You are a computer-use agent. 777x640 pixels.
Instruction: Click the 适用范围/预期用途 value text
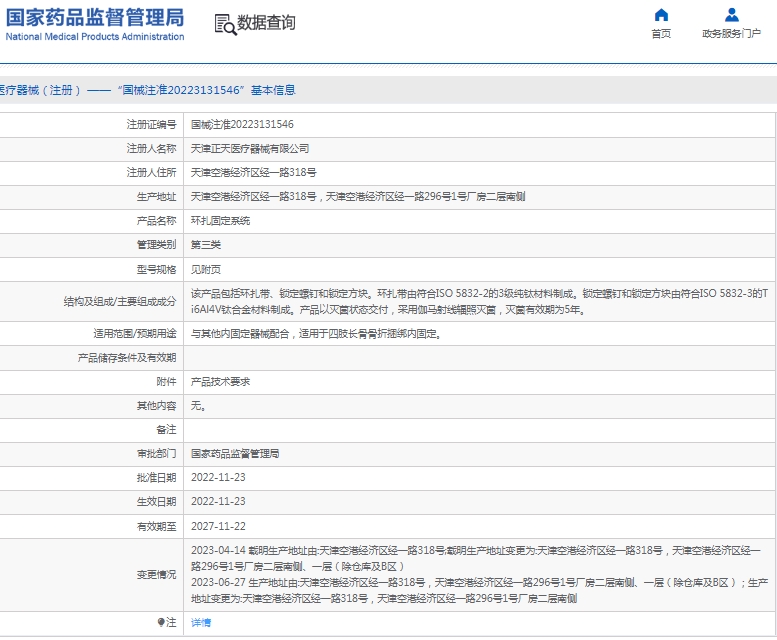[x=316, y=334]
